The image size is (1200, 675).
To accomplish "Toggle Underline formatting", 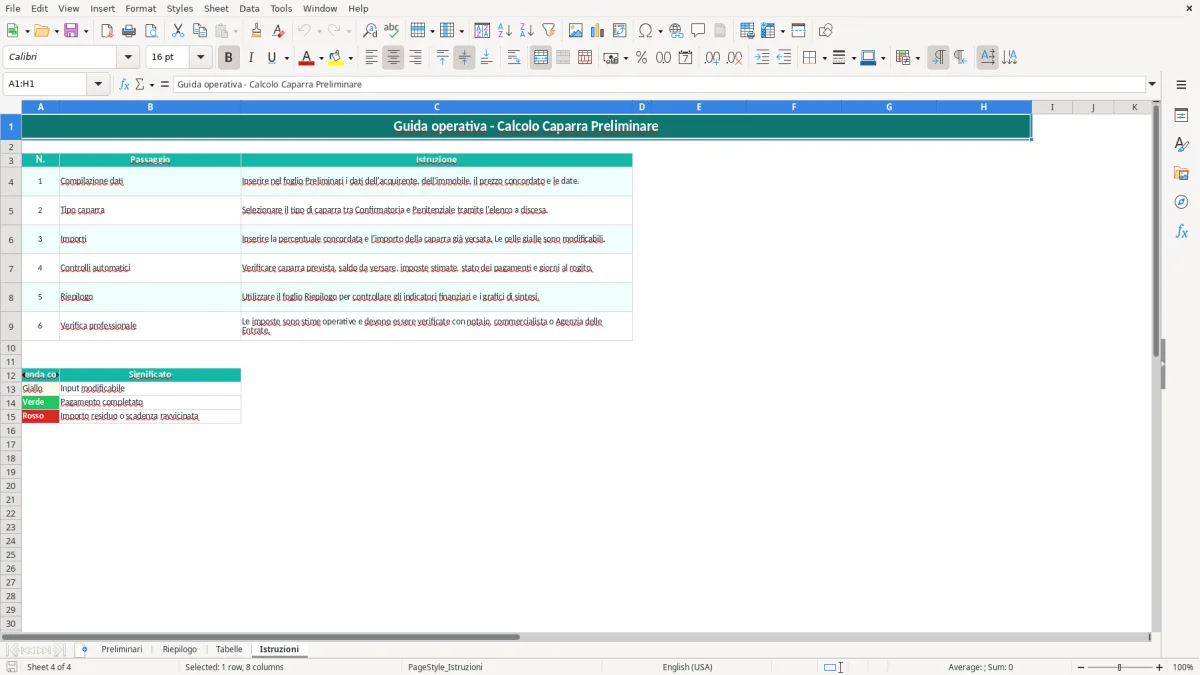I will (x=272, y=58).
